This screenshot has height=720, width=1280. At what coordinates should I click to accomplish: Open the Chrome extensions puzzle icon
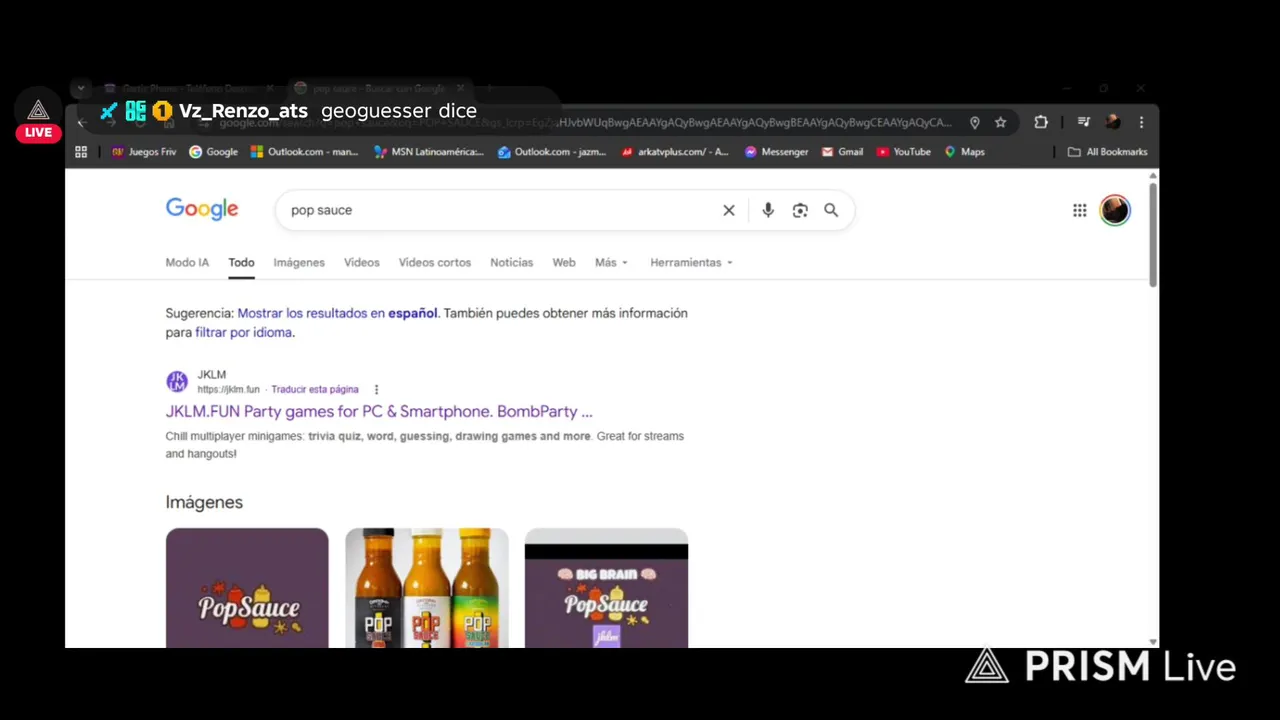point(1041,122)
